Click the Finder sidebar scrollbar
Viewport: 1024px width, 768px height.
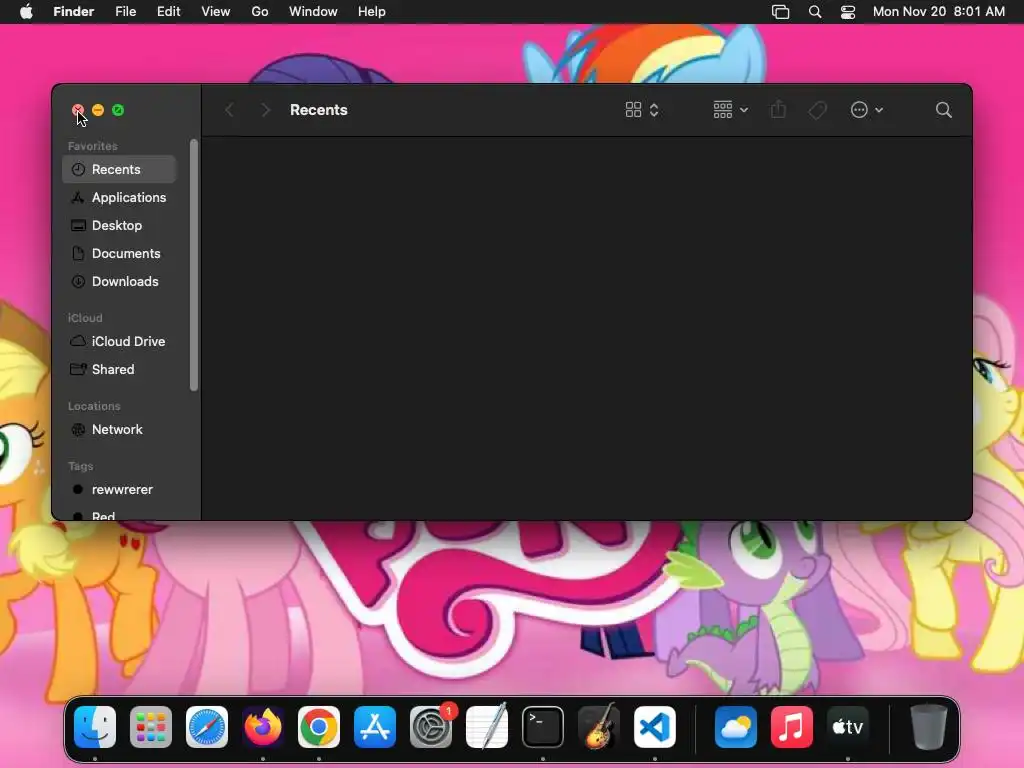click(x=193, y=265)
